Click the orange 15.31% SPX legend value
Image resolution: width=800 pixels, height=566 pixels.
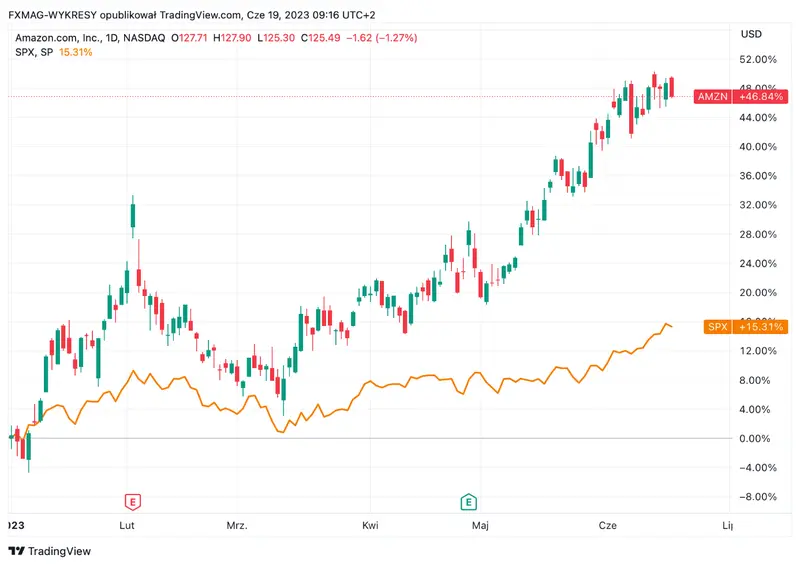click(76, 52)
